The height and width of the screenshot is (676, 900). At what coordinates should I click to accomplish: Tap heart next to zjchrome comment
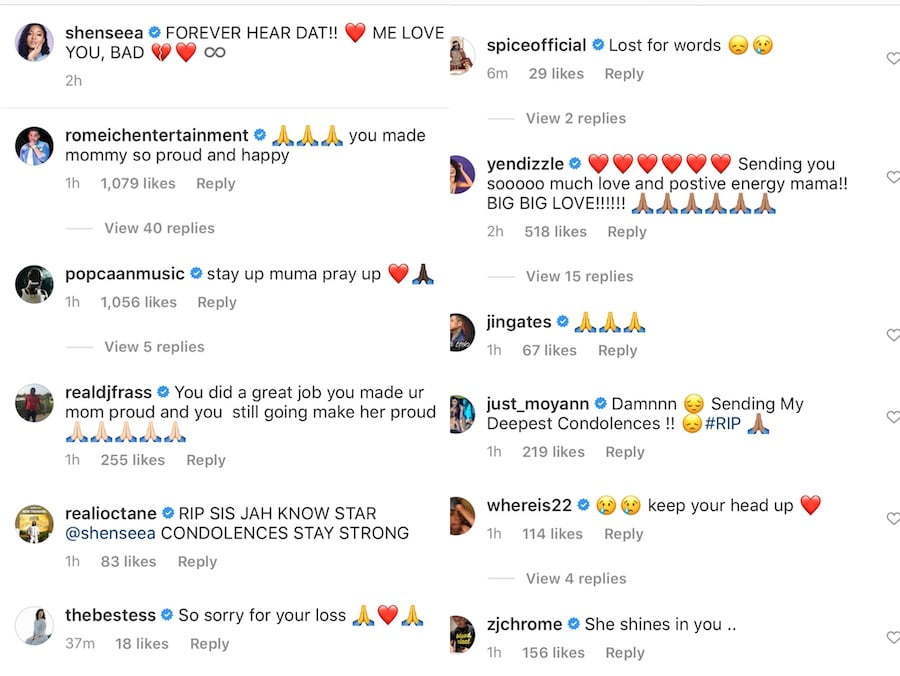894,637
